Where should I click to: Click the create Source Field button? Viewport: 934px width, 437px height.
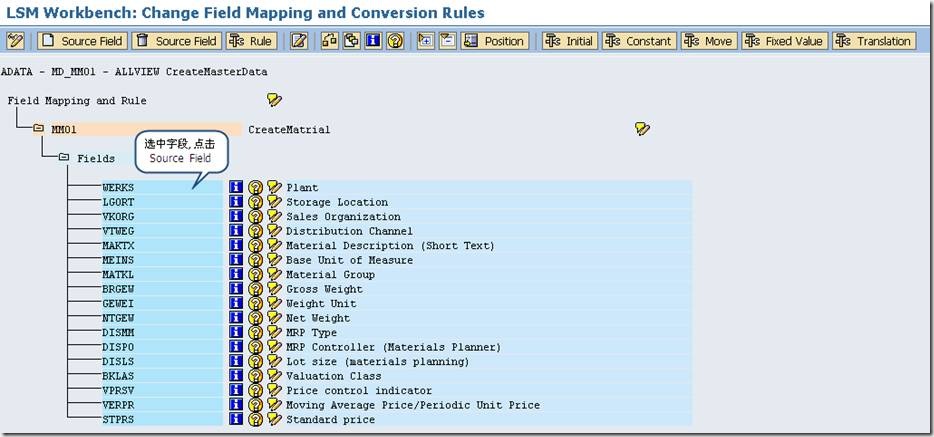pos(83,41)
